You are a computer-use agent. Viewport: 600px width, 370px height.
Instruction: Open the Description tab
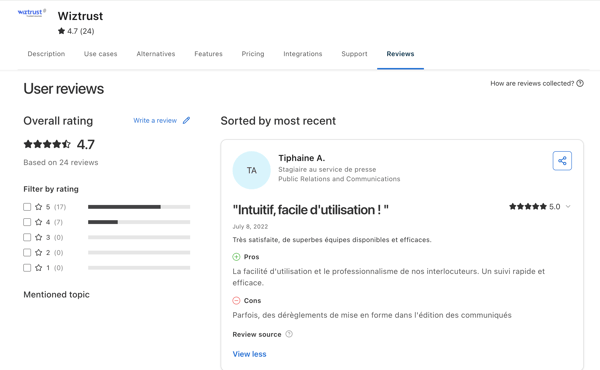coord(46,54)
